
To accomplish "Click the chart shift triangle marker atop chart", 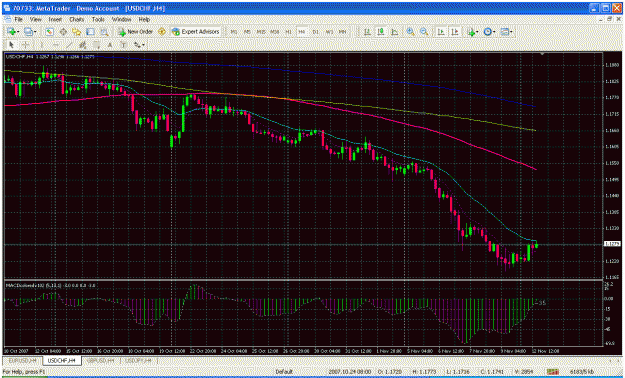I will [x=542, y=53].
